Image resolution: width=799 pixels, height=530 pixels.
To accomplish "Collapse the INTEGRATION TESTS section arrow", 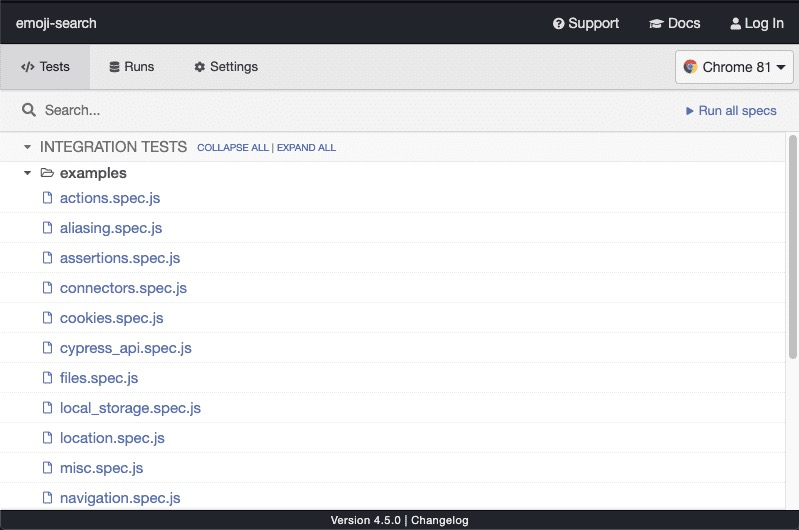I will tap(28, 147).
